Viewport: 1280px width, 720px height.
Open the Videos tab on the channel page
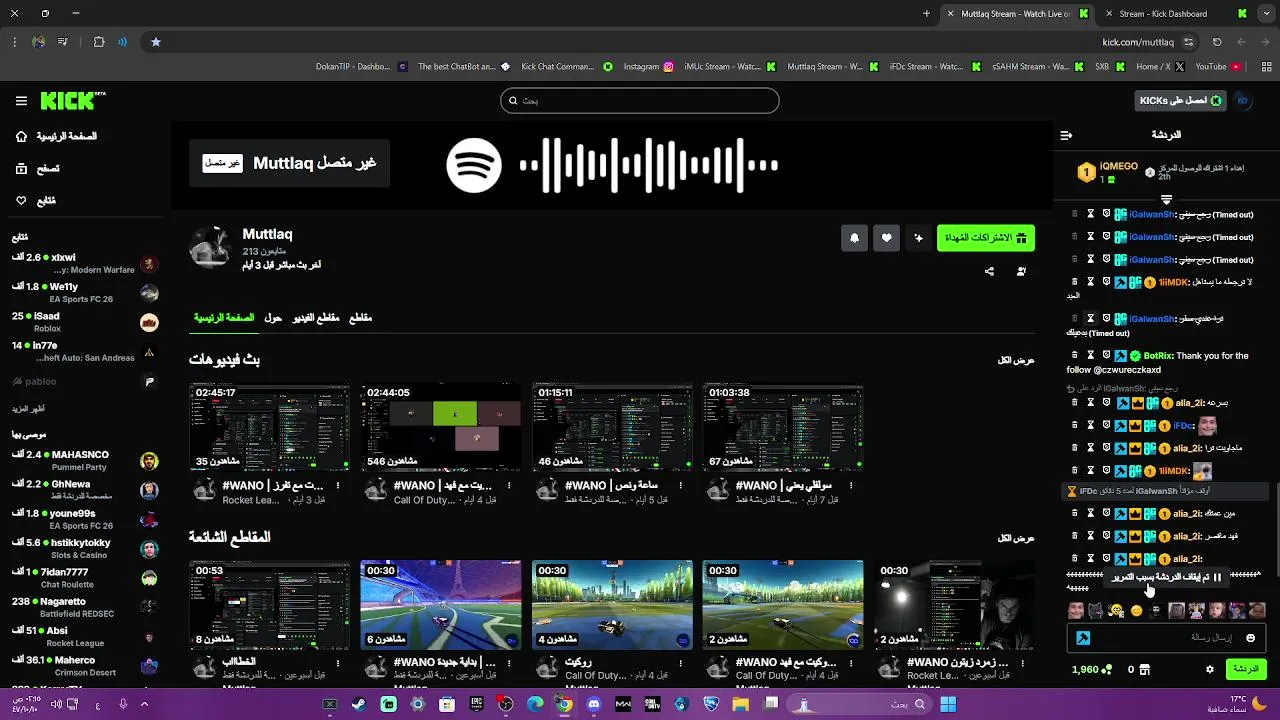coord(316,318)
